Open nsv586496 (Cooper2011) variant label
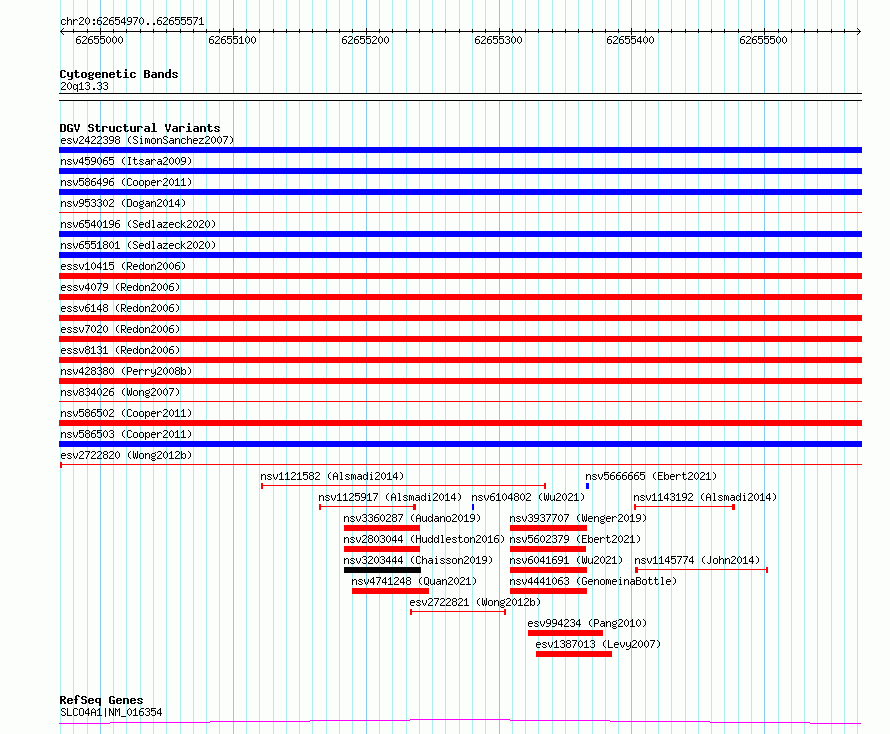This screenshot has width=890, height=734. 126,182
